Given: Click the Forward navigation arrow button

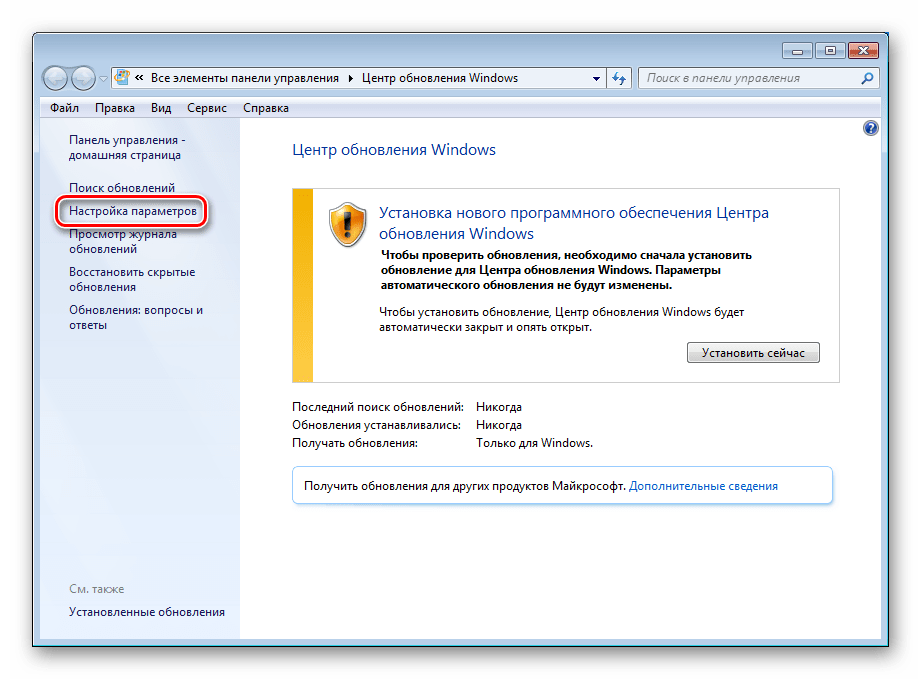Looking at the screenshot, I should [82, 78].
